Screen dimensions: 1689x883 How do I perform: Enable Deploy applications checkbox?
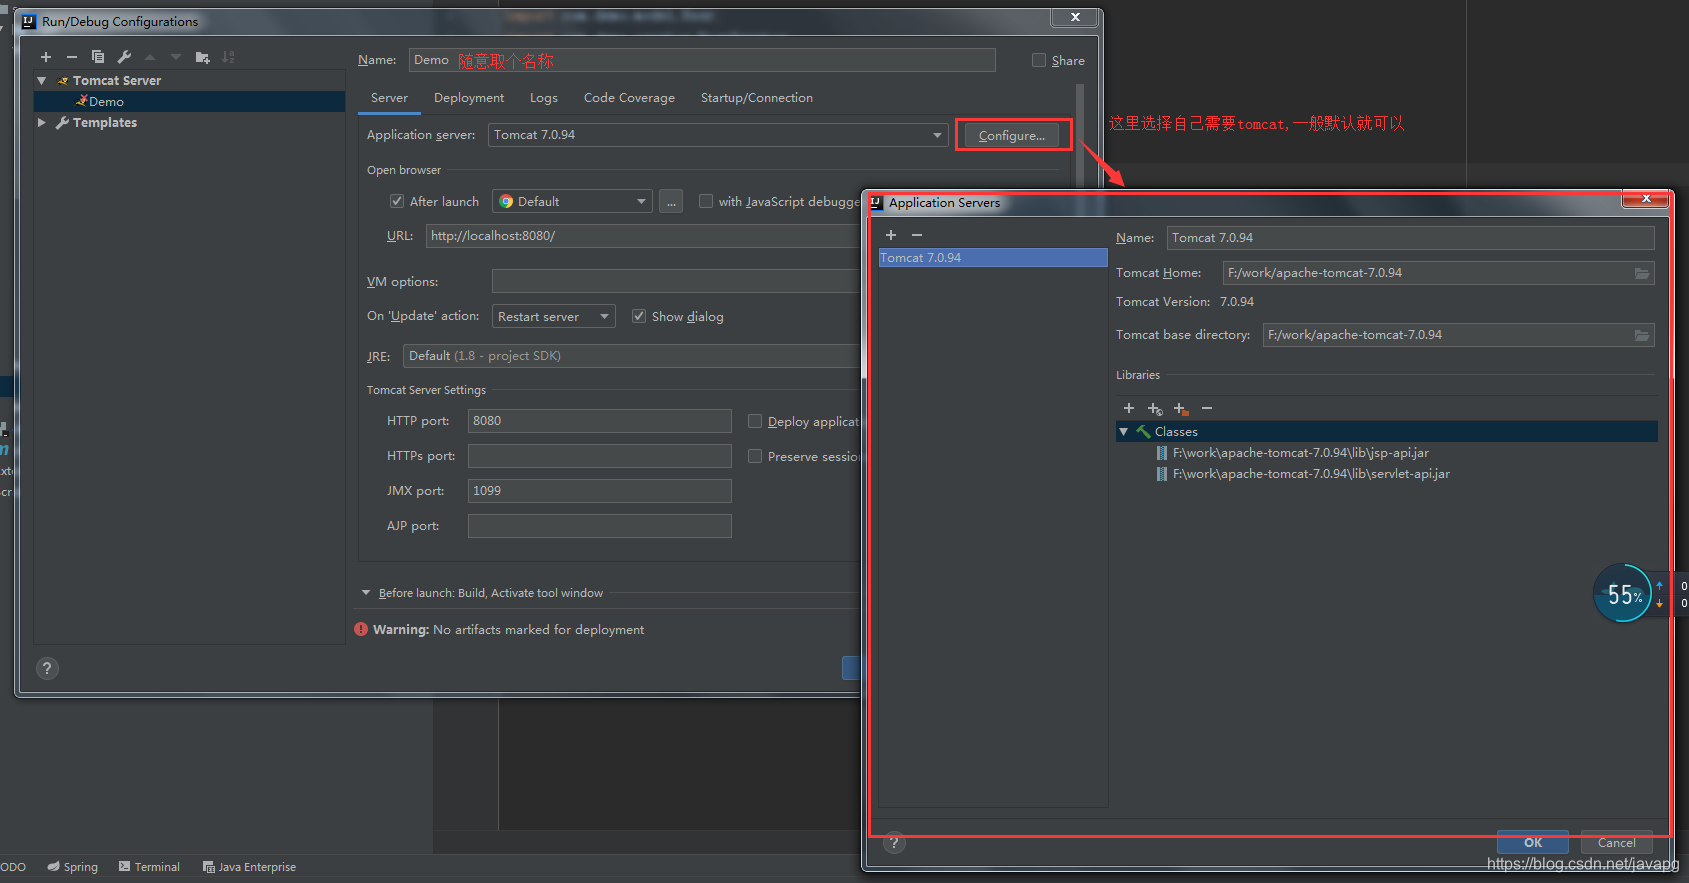[x=755, y=421]
